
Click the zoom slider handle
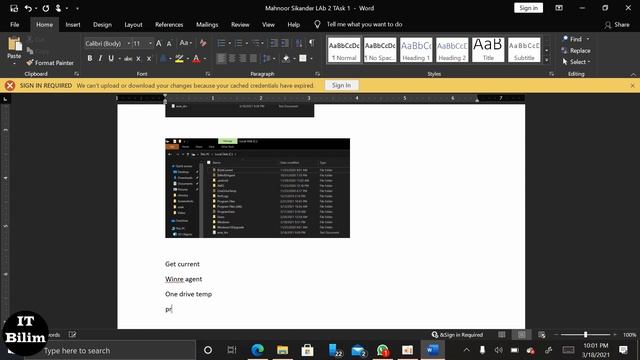(x=585, y=334)
